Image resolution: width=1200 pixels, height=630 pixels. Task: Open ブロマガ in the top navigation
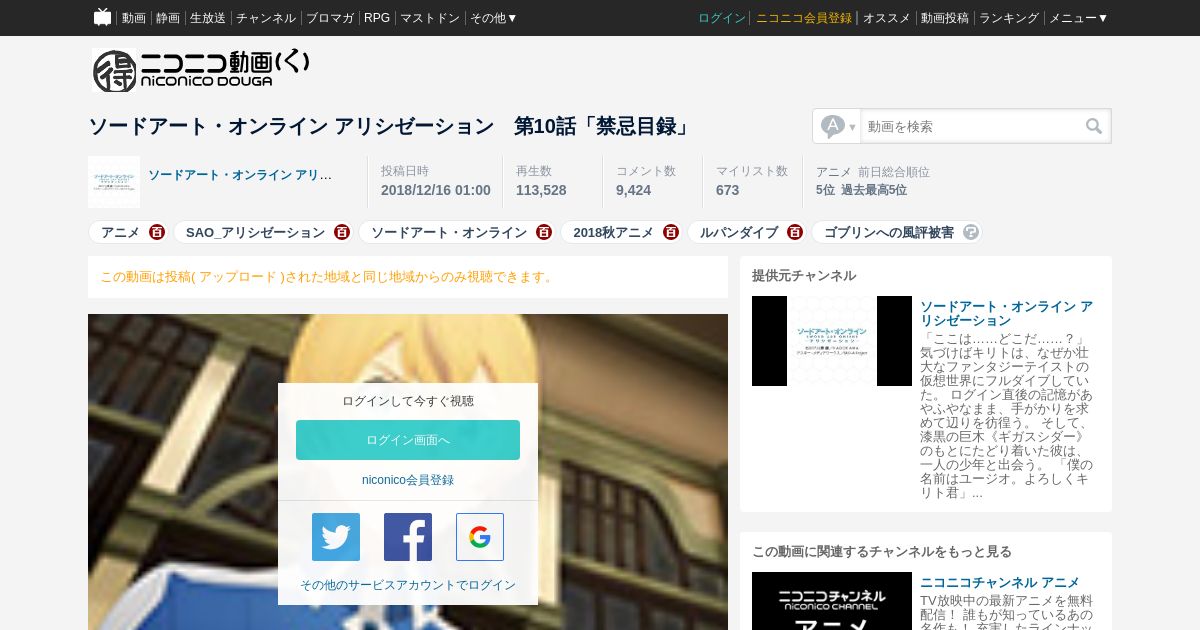[x=330, y=18]
